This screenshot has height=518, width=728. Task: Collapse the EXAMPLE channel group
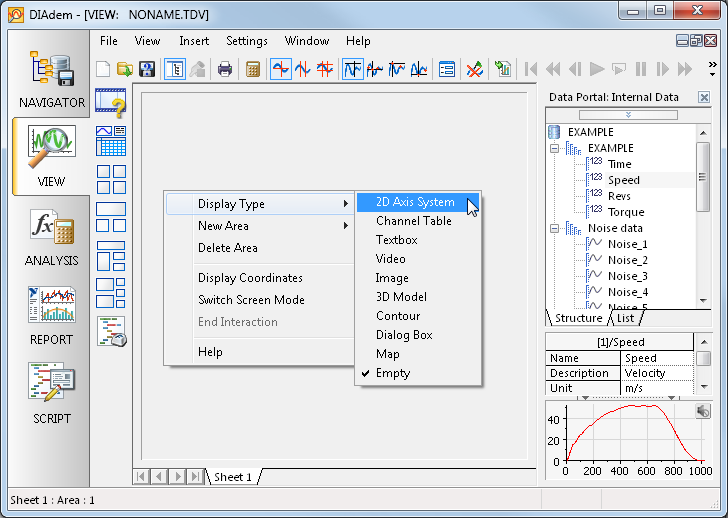554,148
